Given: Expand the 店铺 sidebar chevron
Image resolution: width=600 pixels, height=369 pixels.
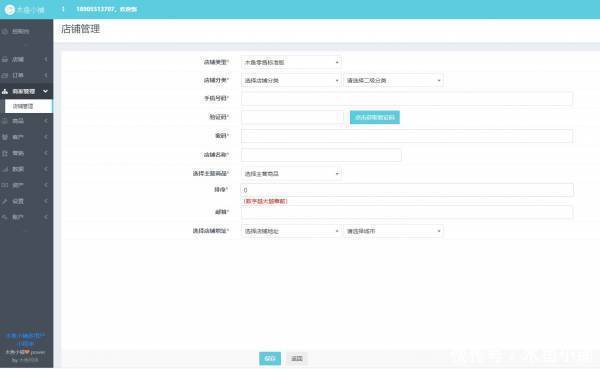Looking at the screenshot, I should coord(46,59).
